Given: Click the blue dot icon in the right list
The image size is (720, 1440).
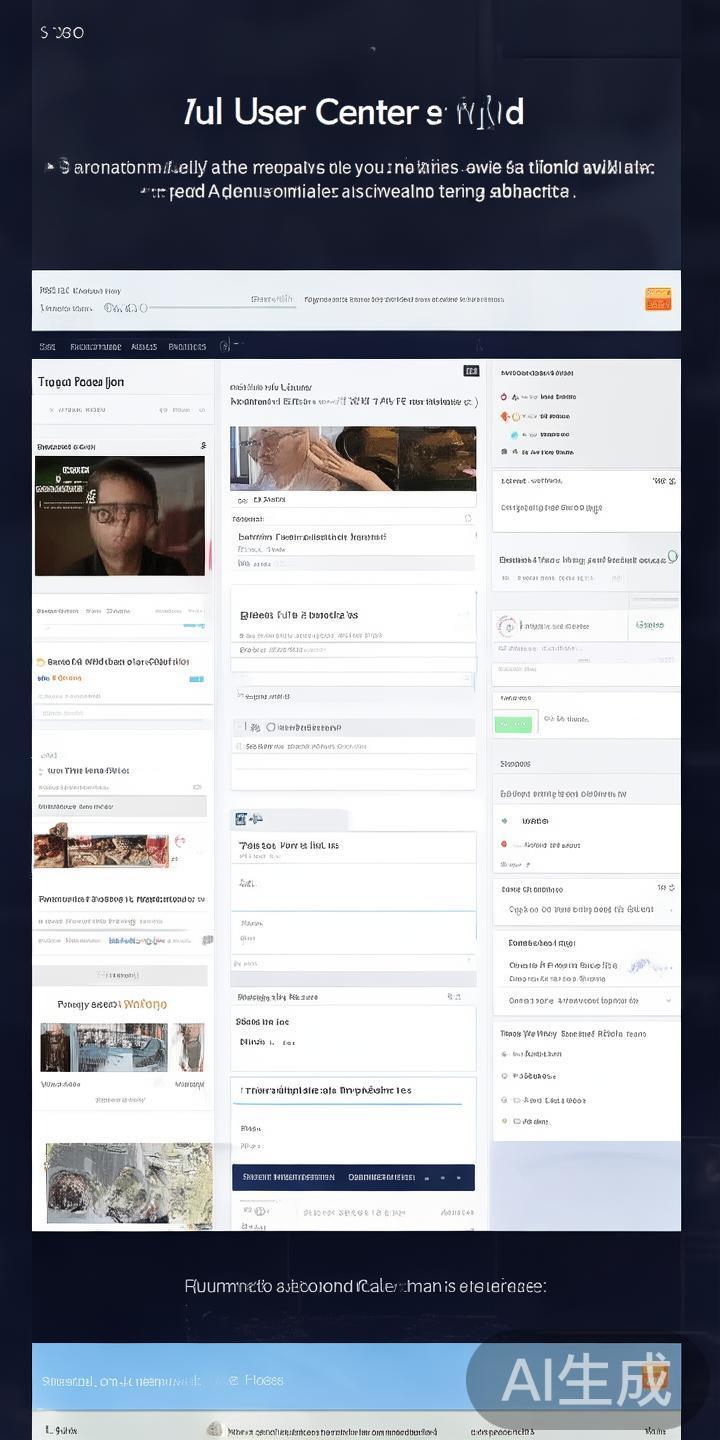Looking at the screenshot, I should click(x=514, y=435).
